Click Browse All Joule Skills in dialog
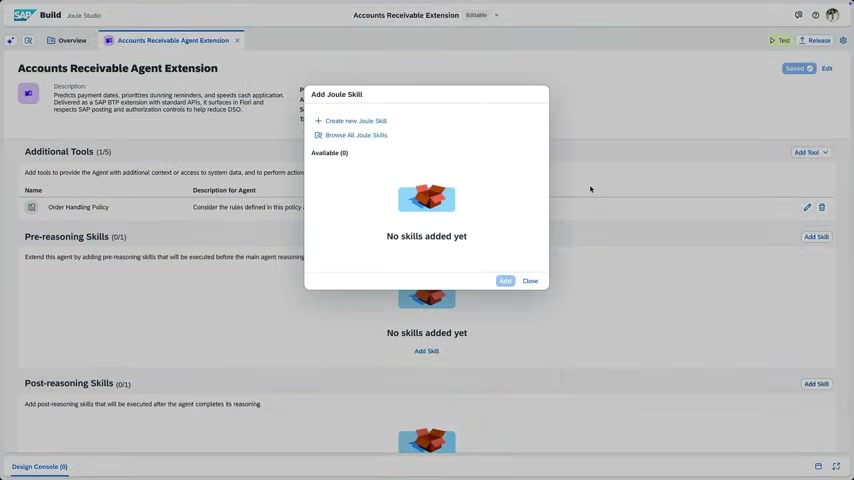 [x=351, y=135]
